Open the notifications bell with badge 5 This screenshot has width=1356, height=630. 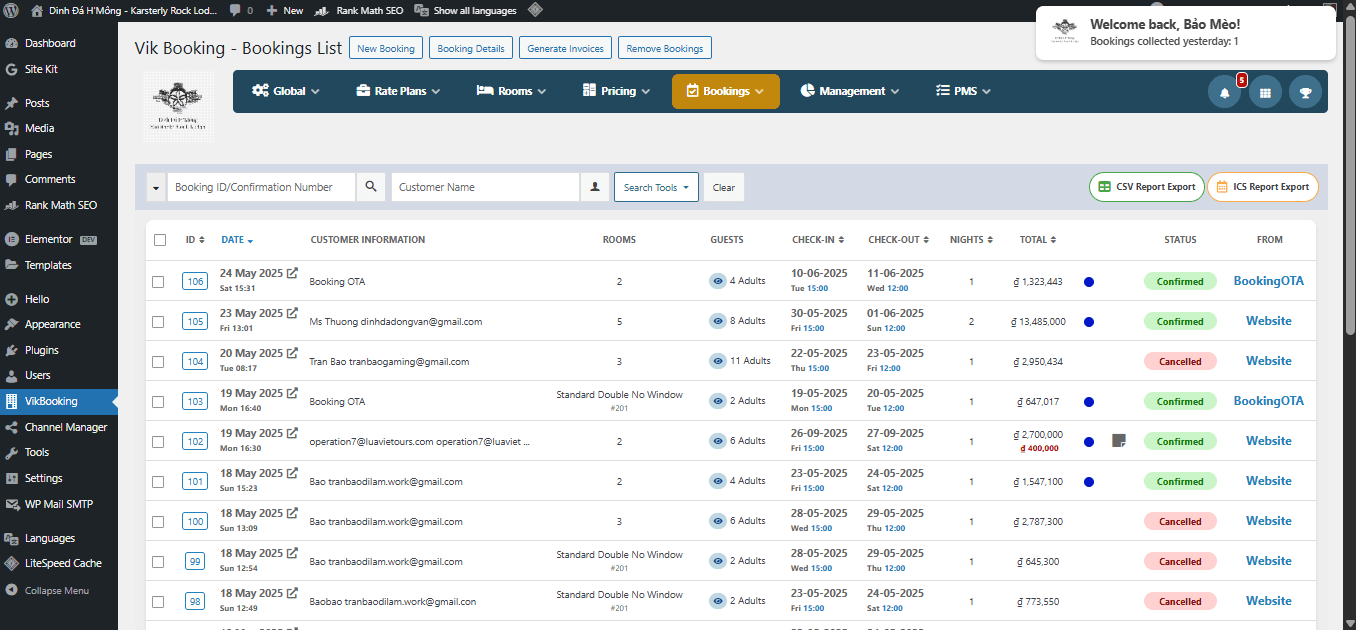1224,92
